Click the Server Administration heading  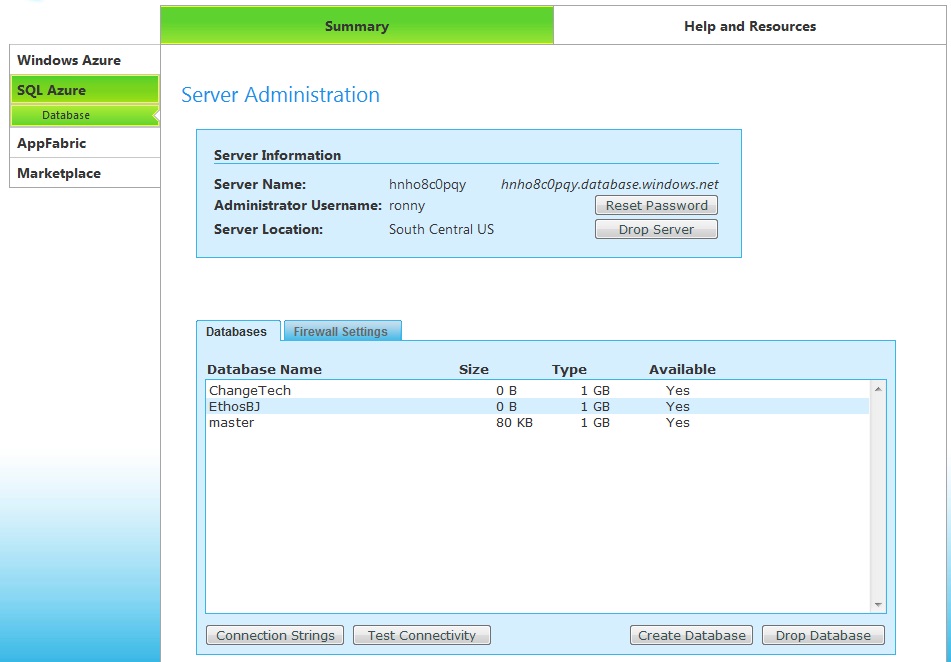pos(280,95)
